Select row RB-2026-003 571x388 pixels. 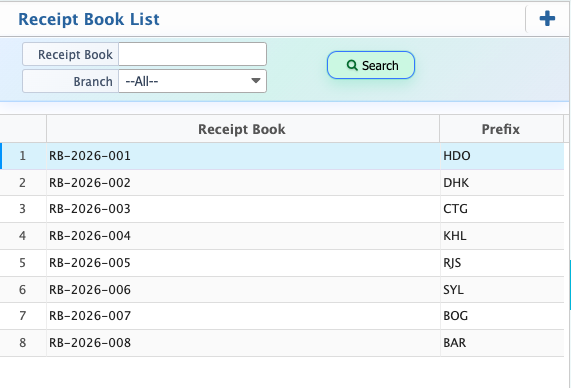point(282,209)
